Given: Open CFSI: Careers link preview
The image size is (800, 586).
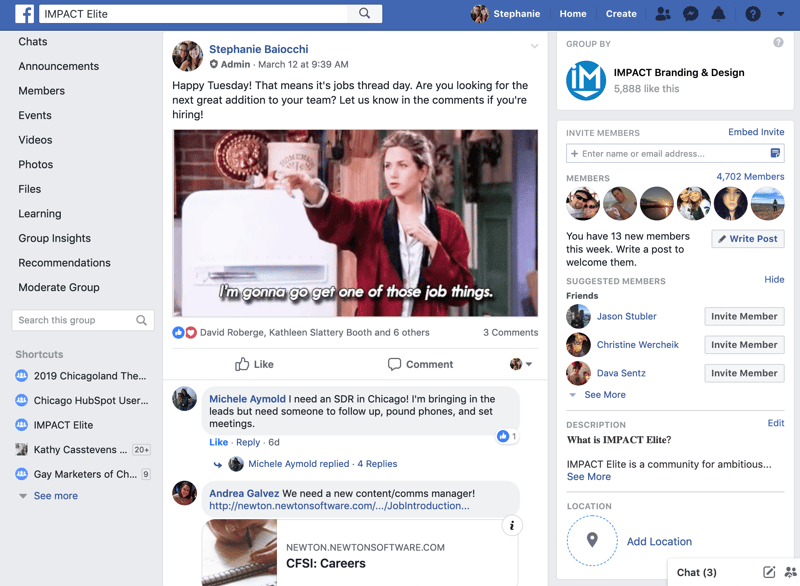Looking at the screenshot, I should pyautogui.click(x=360, y=552).
